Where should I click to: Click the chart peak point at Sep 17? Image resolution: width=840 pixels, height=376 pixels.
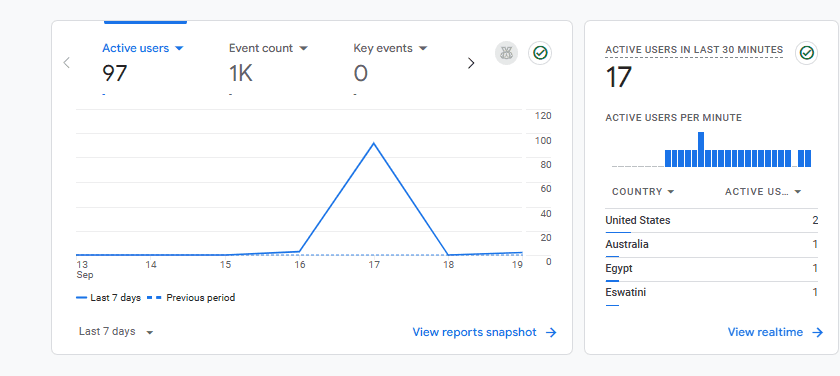tap(373, 143)
